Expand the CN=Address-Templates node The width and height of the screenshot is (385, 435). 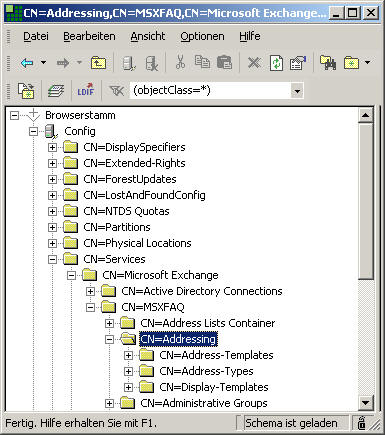(128, 355)
